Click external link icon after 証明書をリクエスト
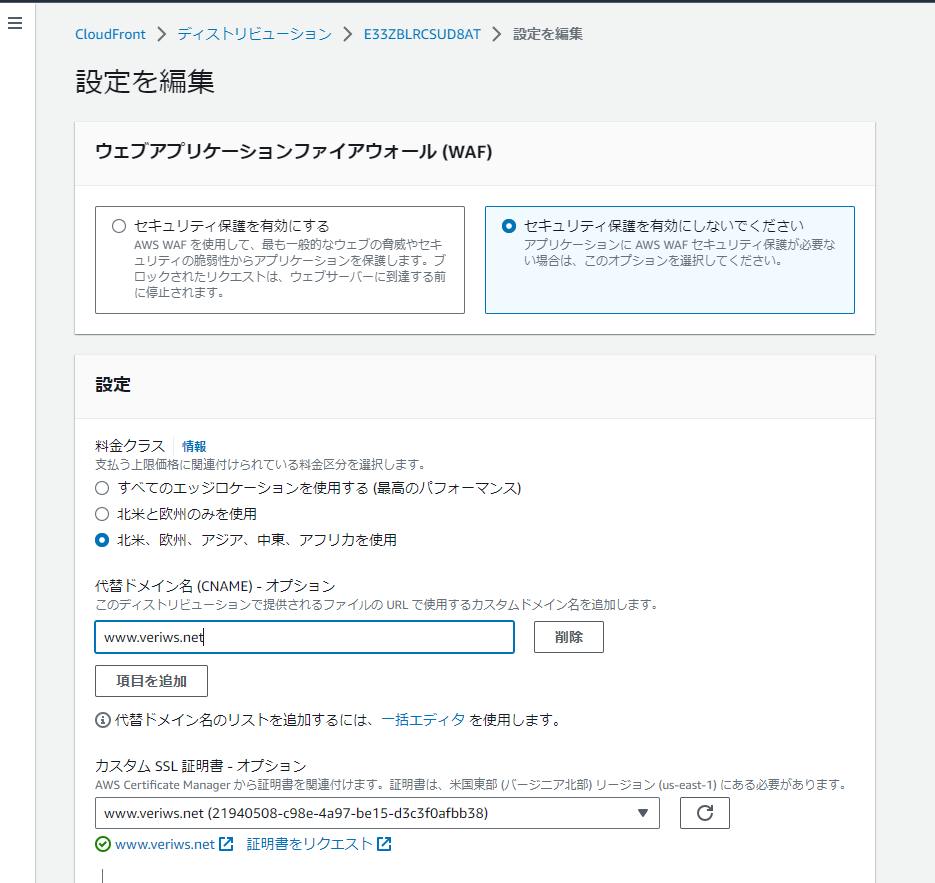Viewport: 935px width, 883px height. [x=384, y=844]
